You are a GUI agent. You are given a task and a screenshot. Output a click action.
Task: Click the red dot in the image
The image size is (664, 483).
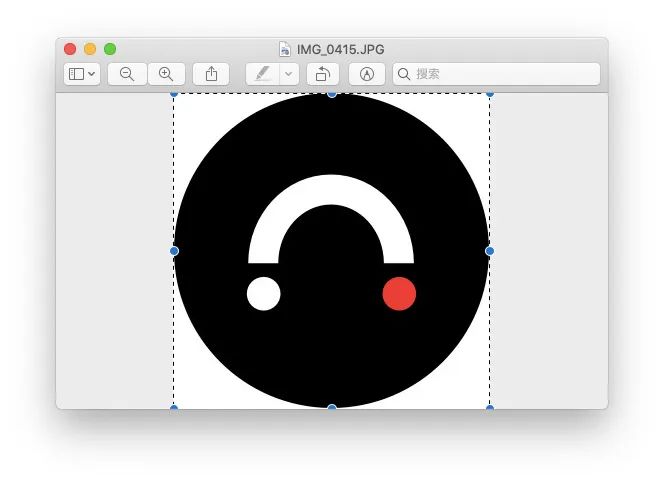[399, 294]
